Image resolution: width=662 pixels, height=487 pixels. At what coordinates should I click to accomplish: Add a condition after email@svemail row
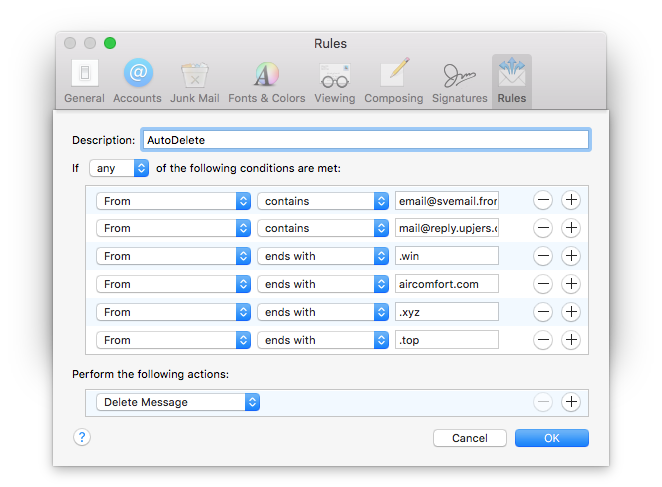[x=571, y=200]
